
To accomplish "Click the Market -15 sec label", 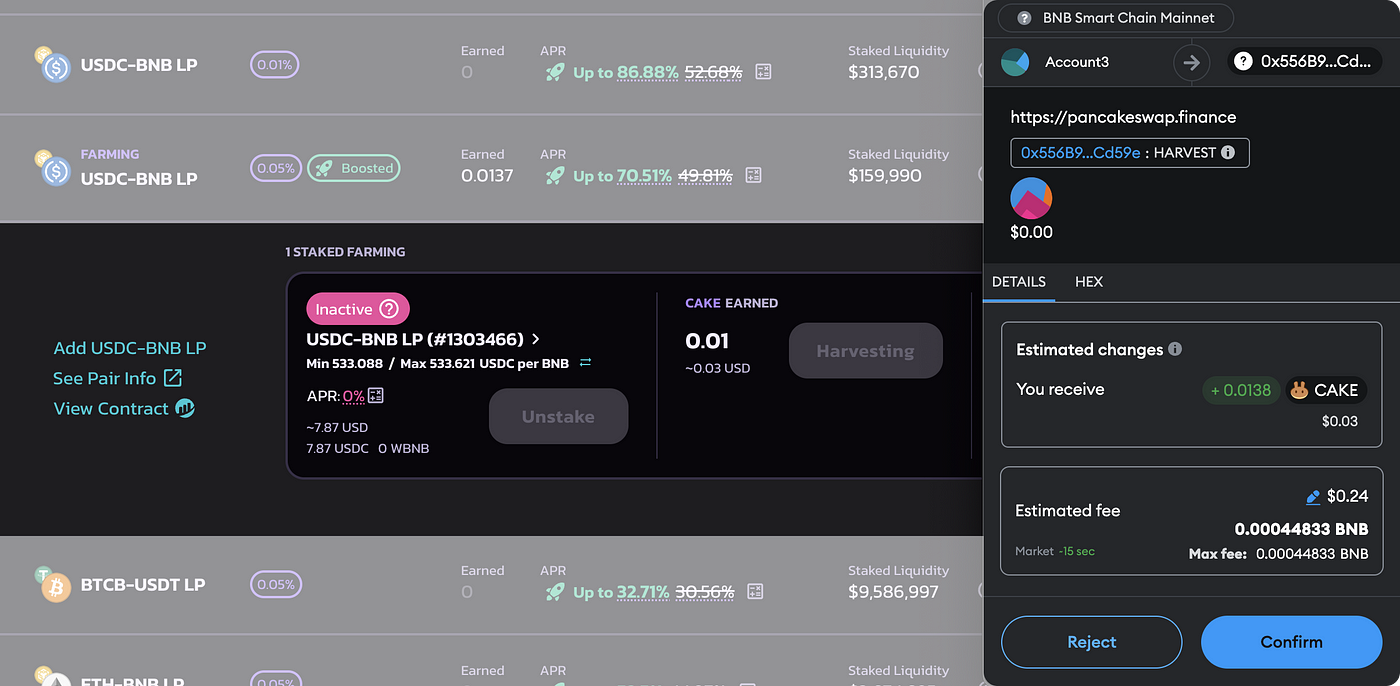I will [x=1055, y=551].
